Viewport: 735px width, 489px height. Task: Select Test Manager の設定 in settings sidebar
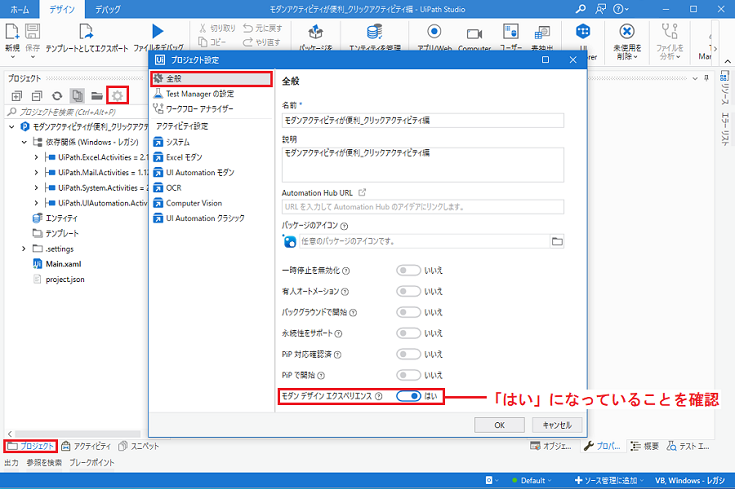pyautogui.click(x=211, y=94)
